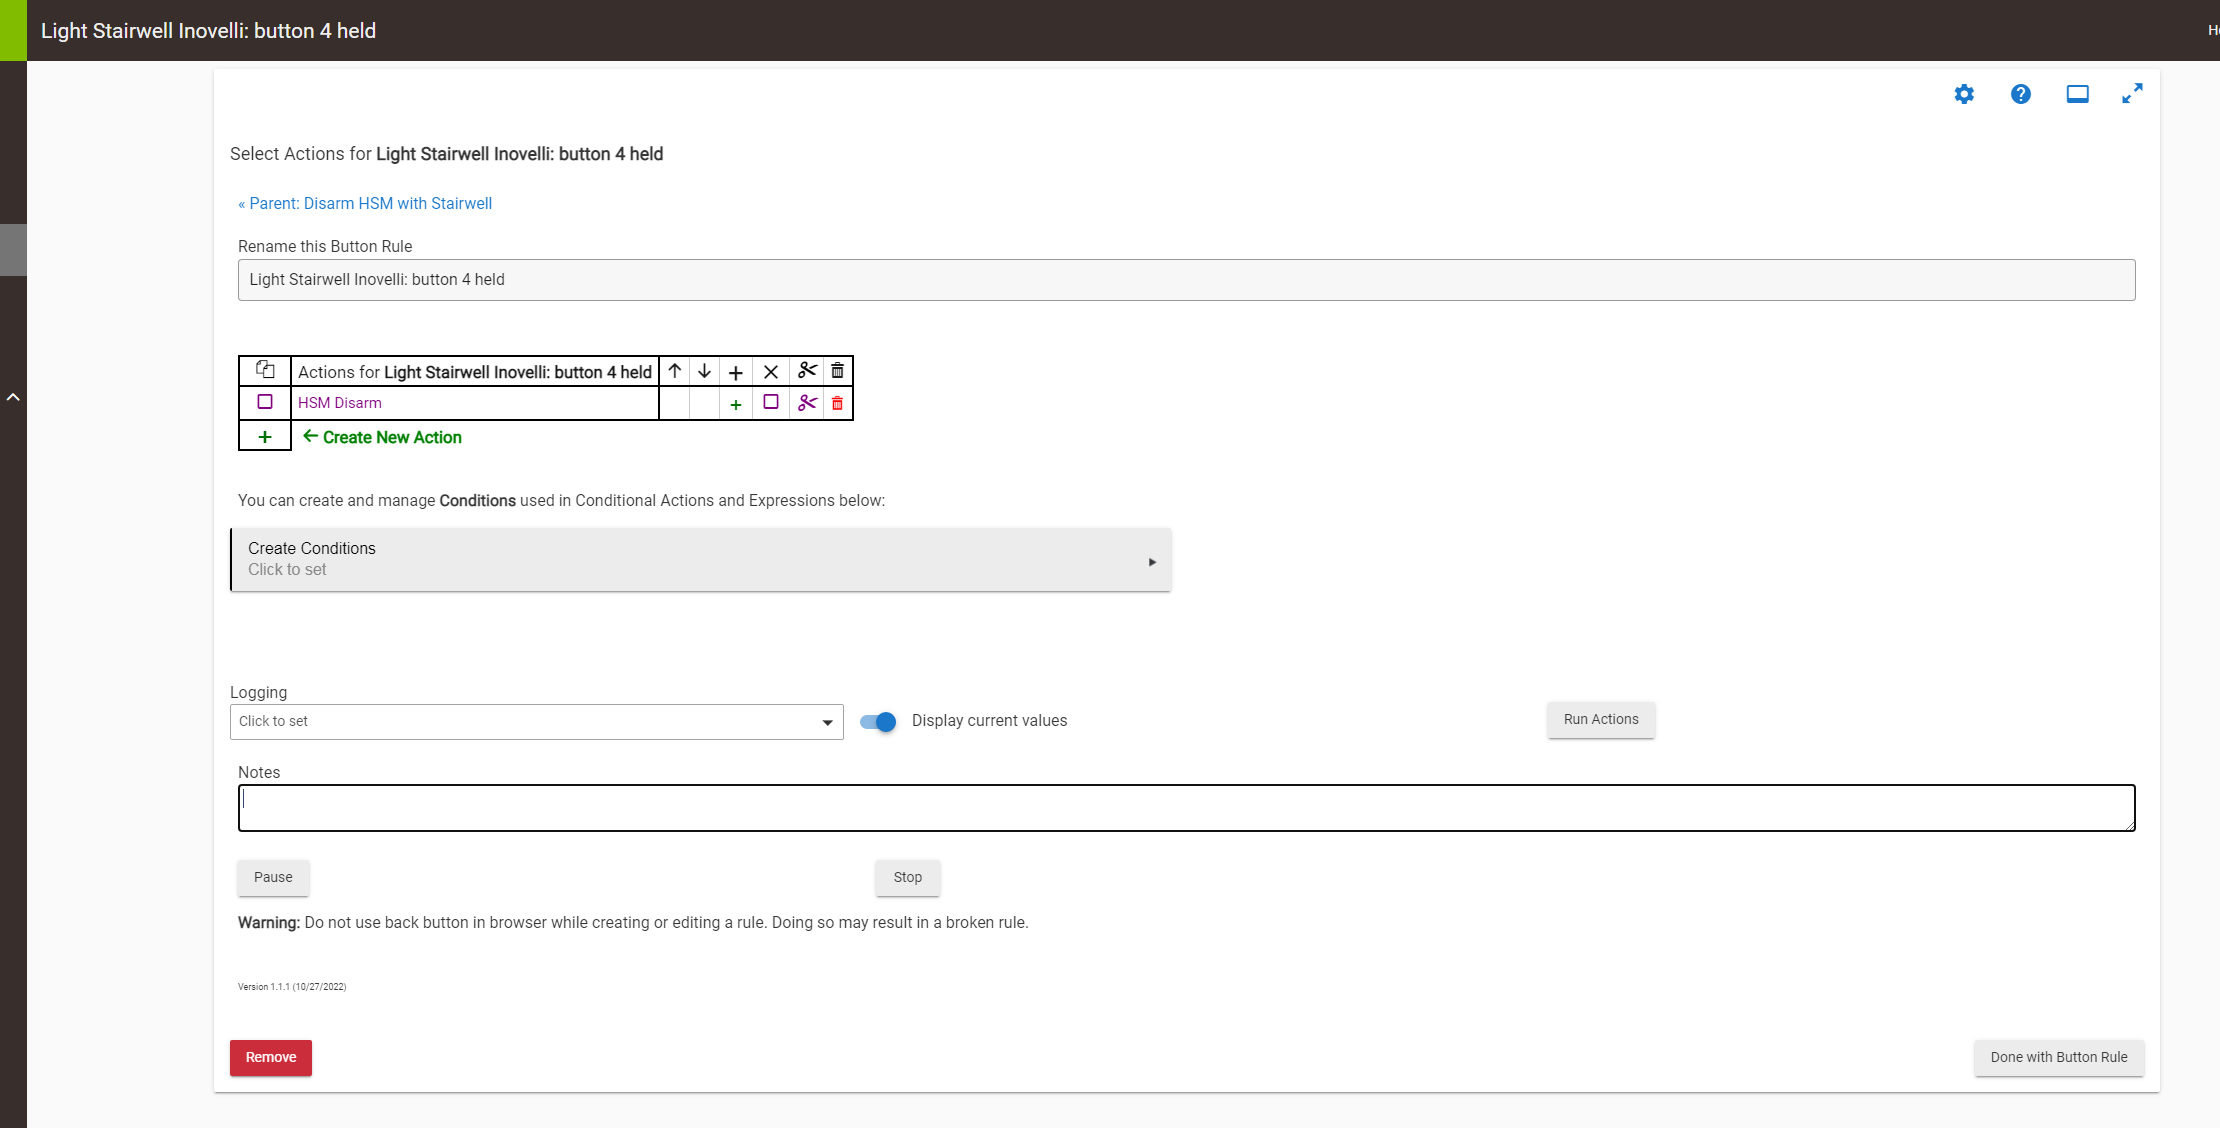Open the settings gear icon
This screenshot has width=2220, height=1128.
[x=1964, y=94]
